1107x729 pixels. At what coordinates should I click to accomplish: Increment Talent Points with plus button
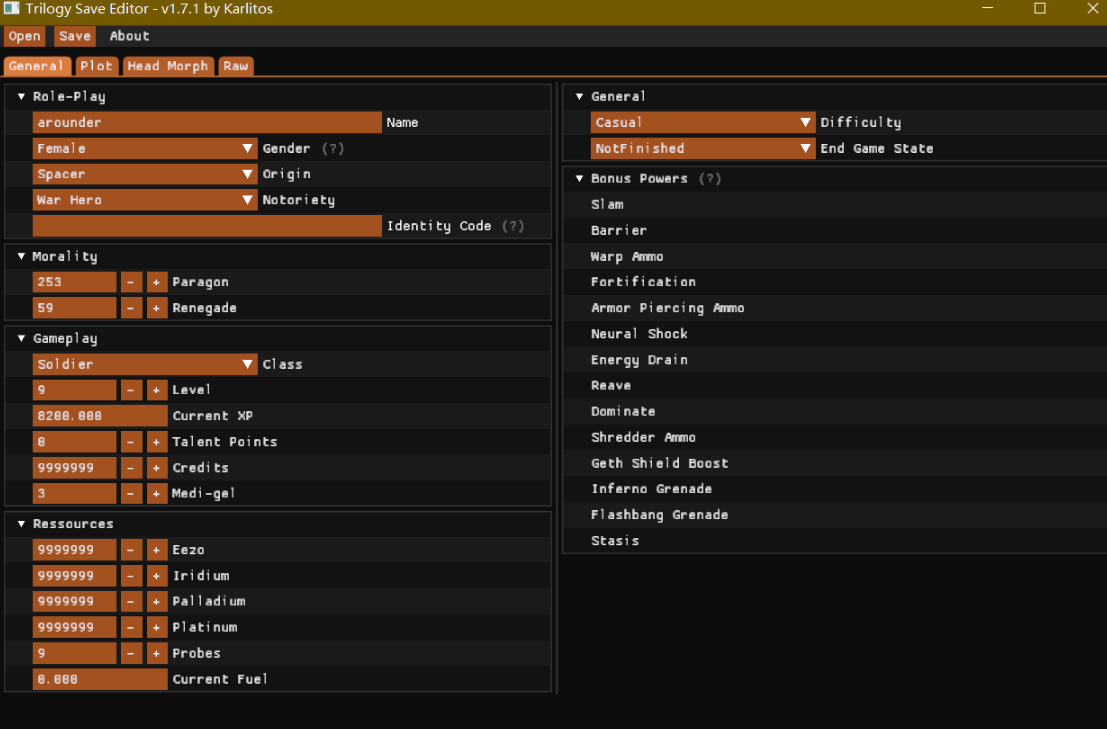tap(156, 442)
